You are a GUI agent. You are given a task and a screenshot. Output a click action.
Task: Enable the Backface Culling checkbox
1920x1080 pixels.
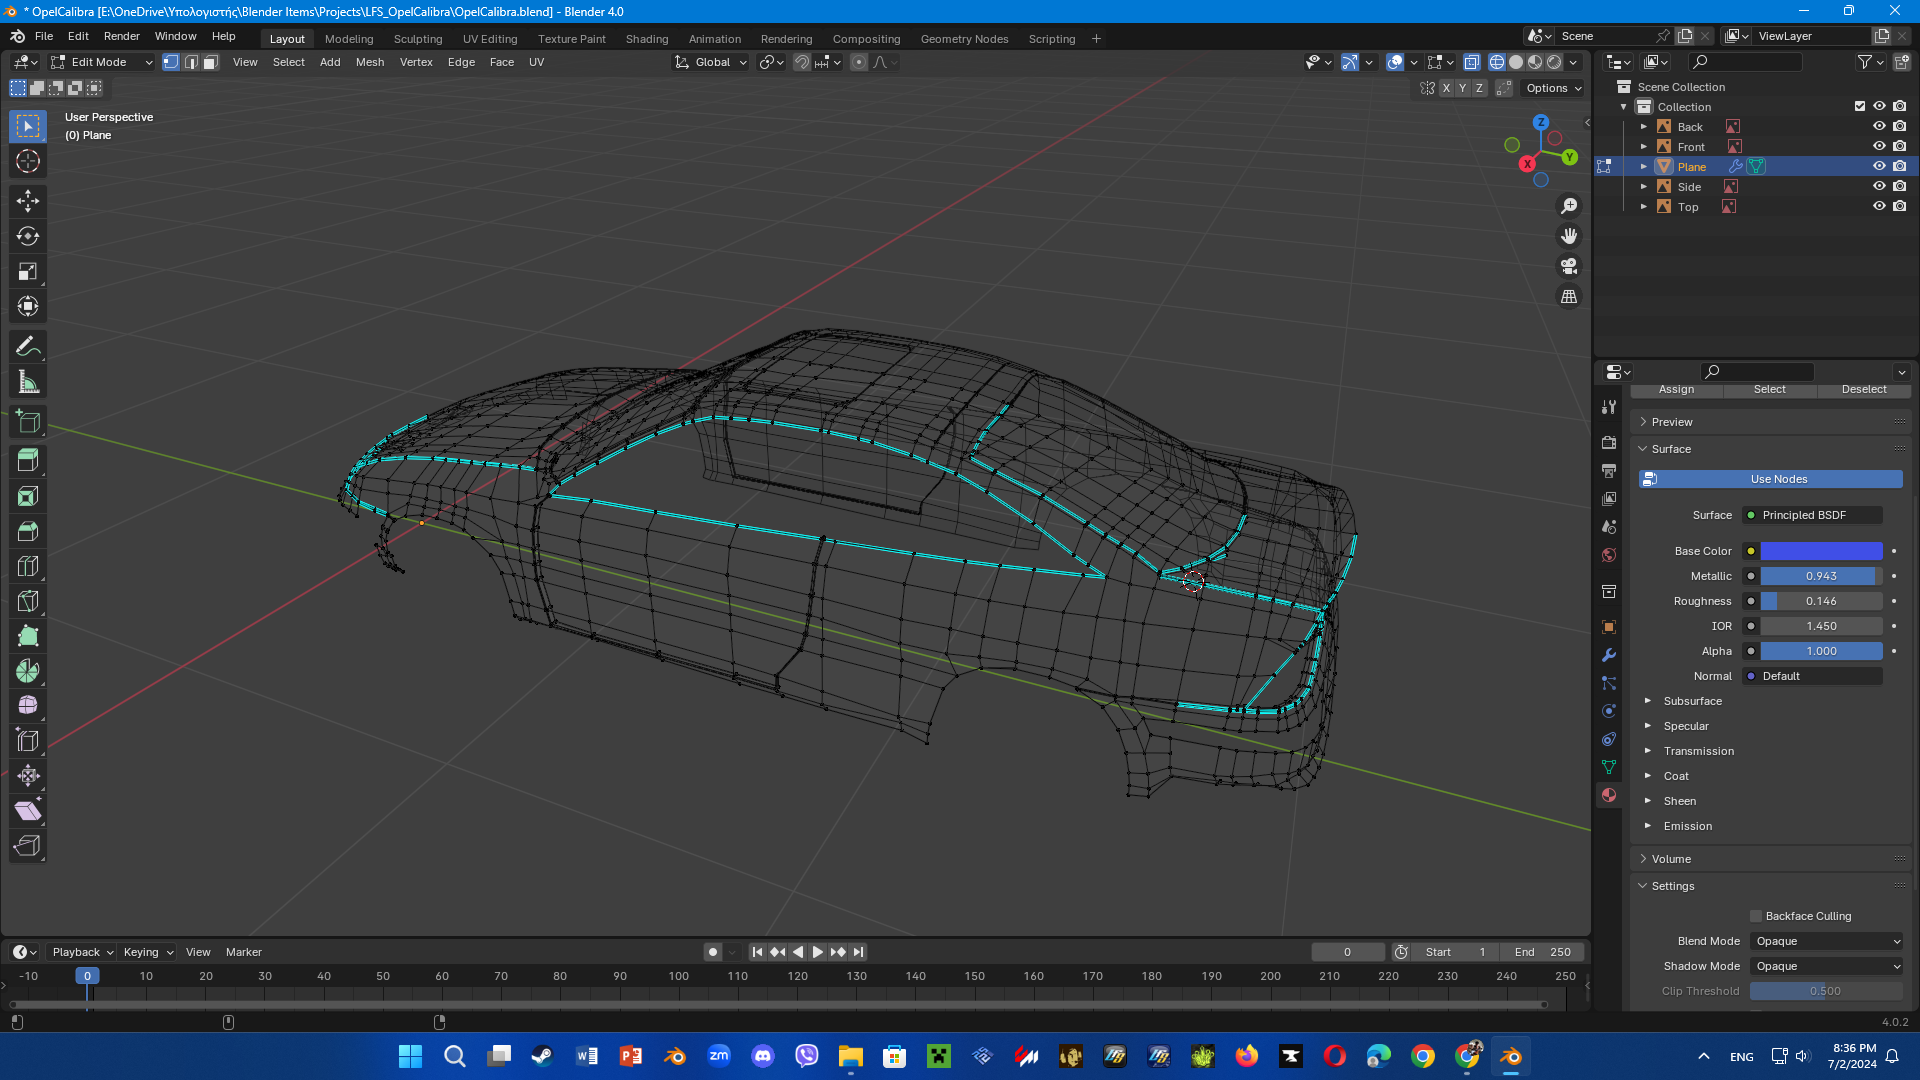[1755, 916]
